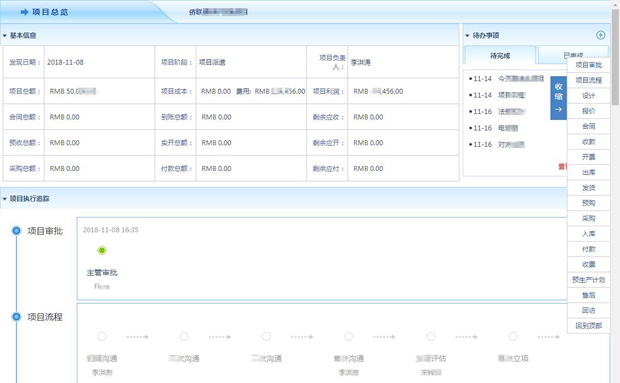
Task: Add a new to-do item with plus icon
Action: click(600, 35)
